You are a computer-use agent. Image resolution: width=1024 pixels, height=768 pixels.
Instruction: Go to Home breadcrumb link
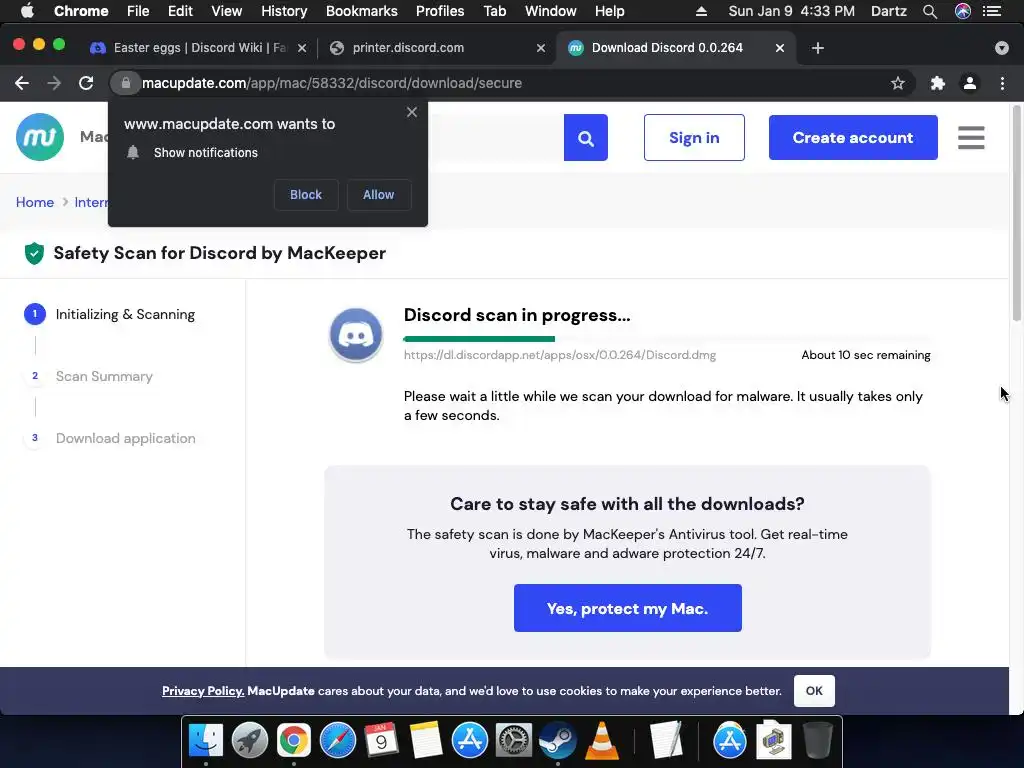point(35,202)
